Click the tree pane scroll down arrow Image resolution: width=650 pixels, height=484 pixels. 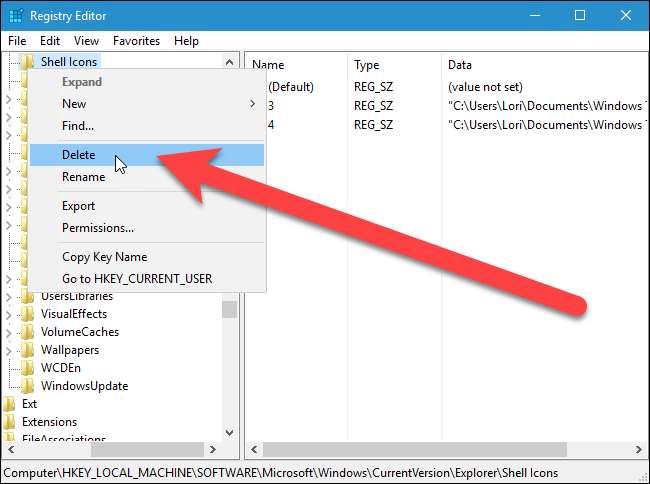click(229, 433)
